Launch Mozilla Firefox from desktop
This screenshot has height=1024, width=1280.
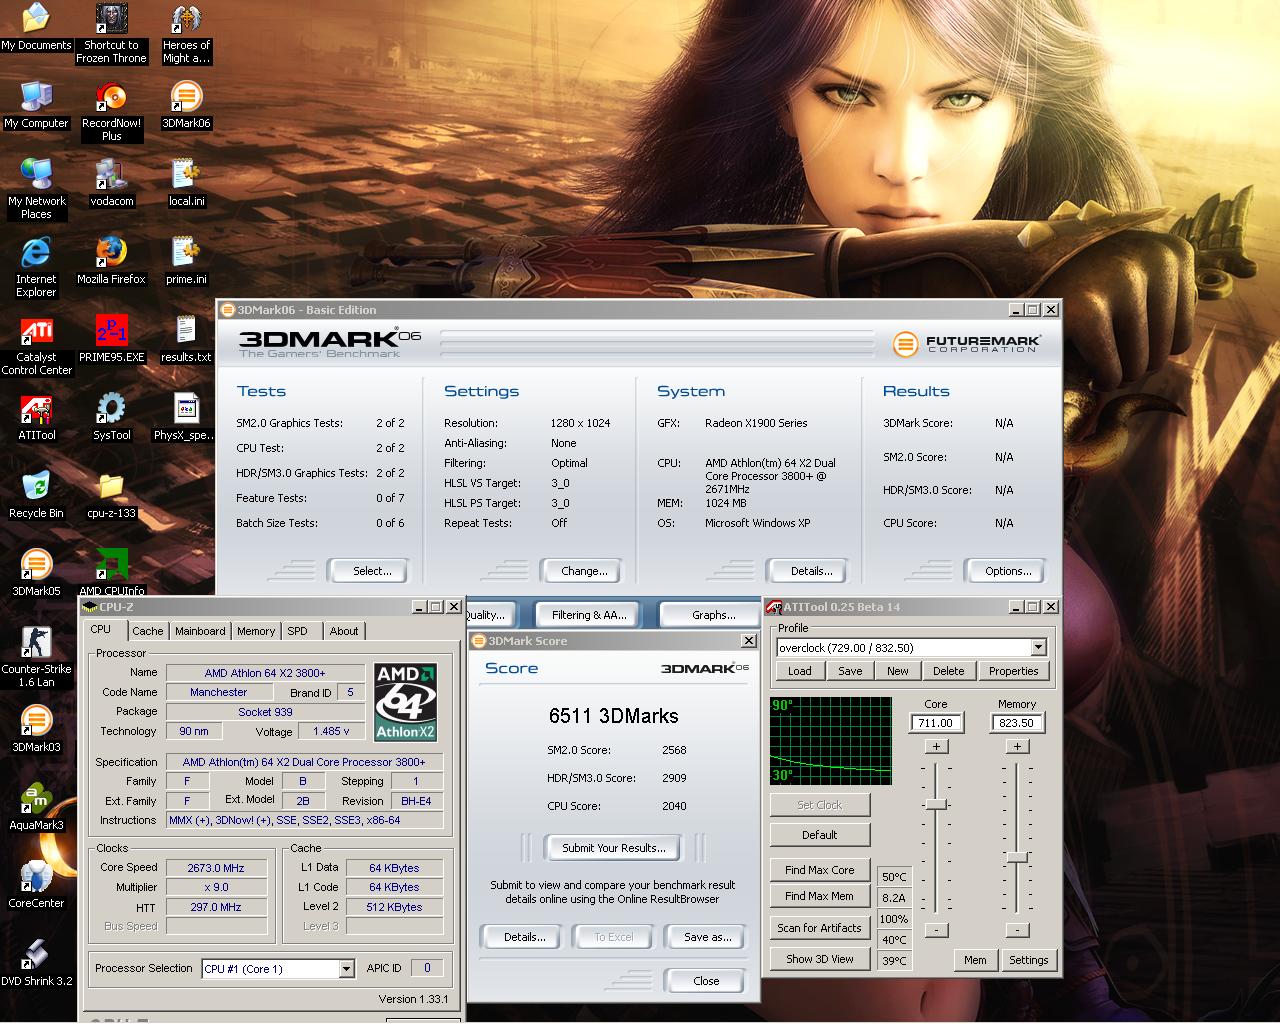coord(111,253)
